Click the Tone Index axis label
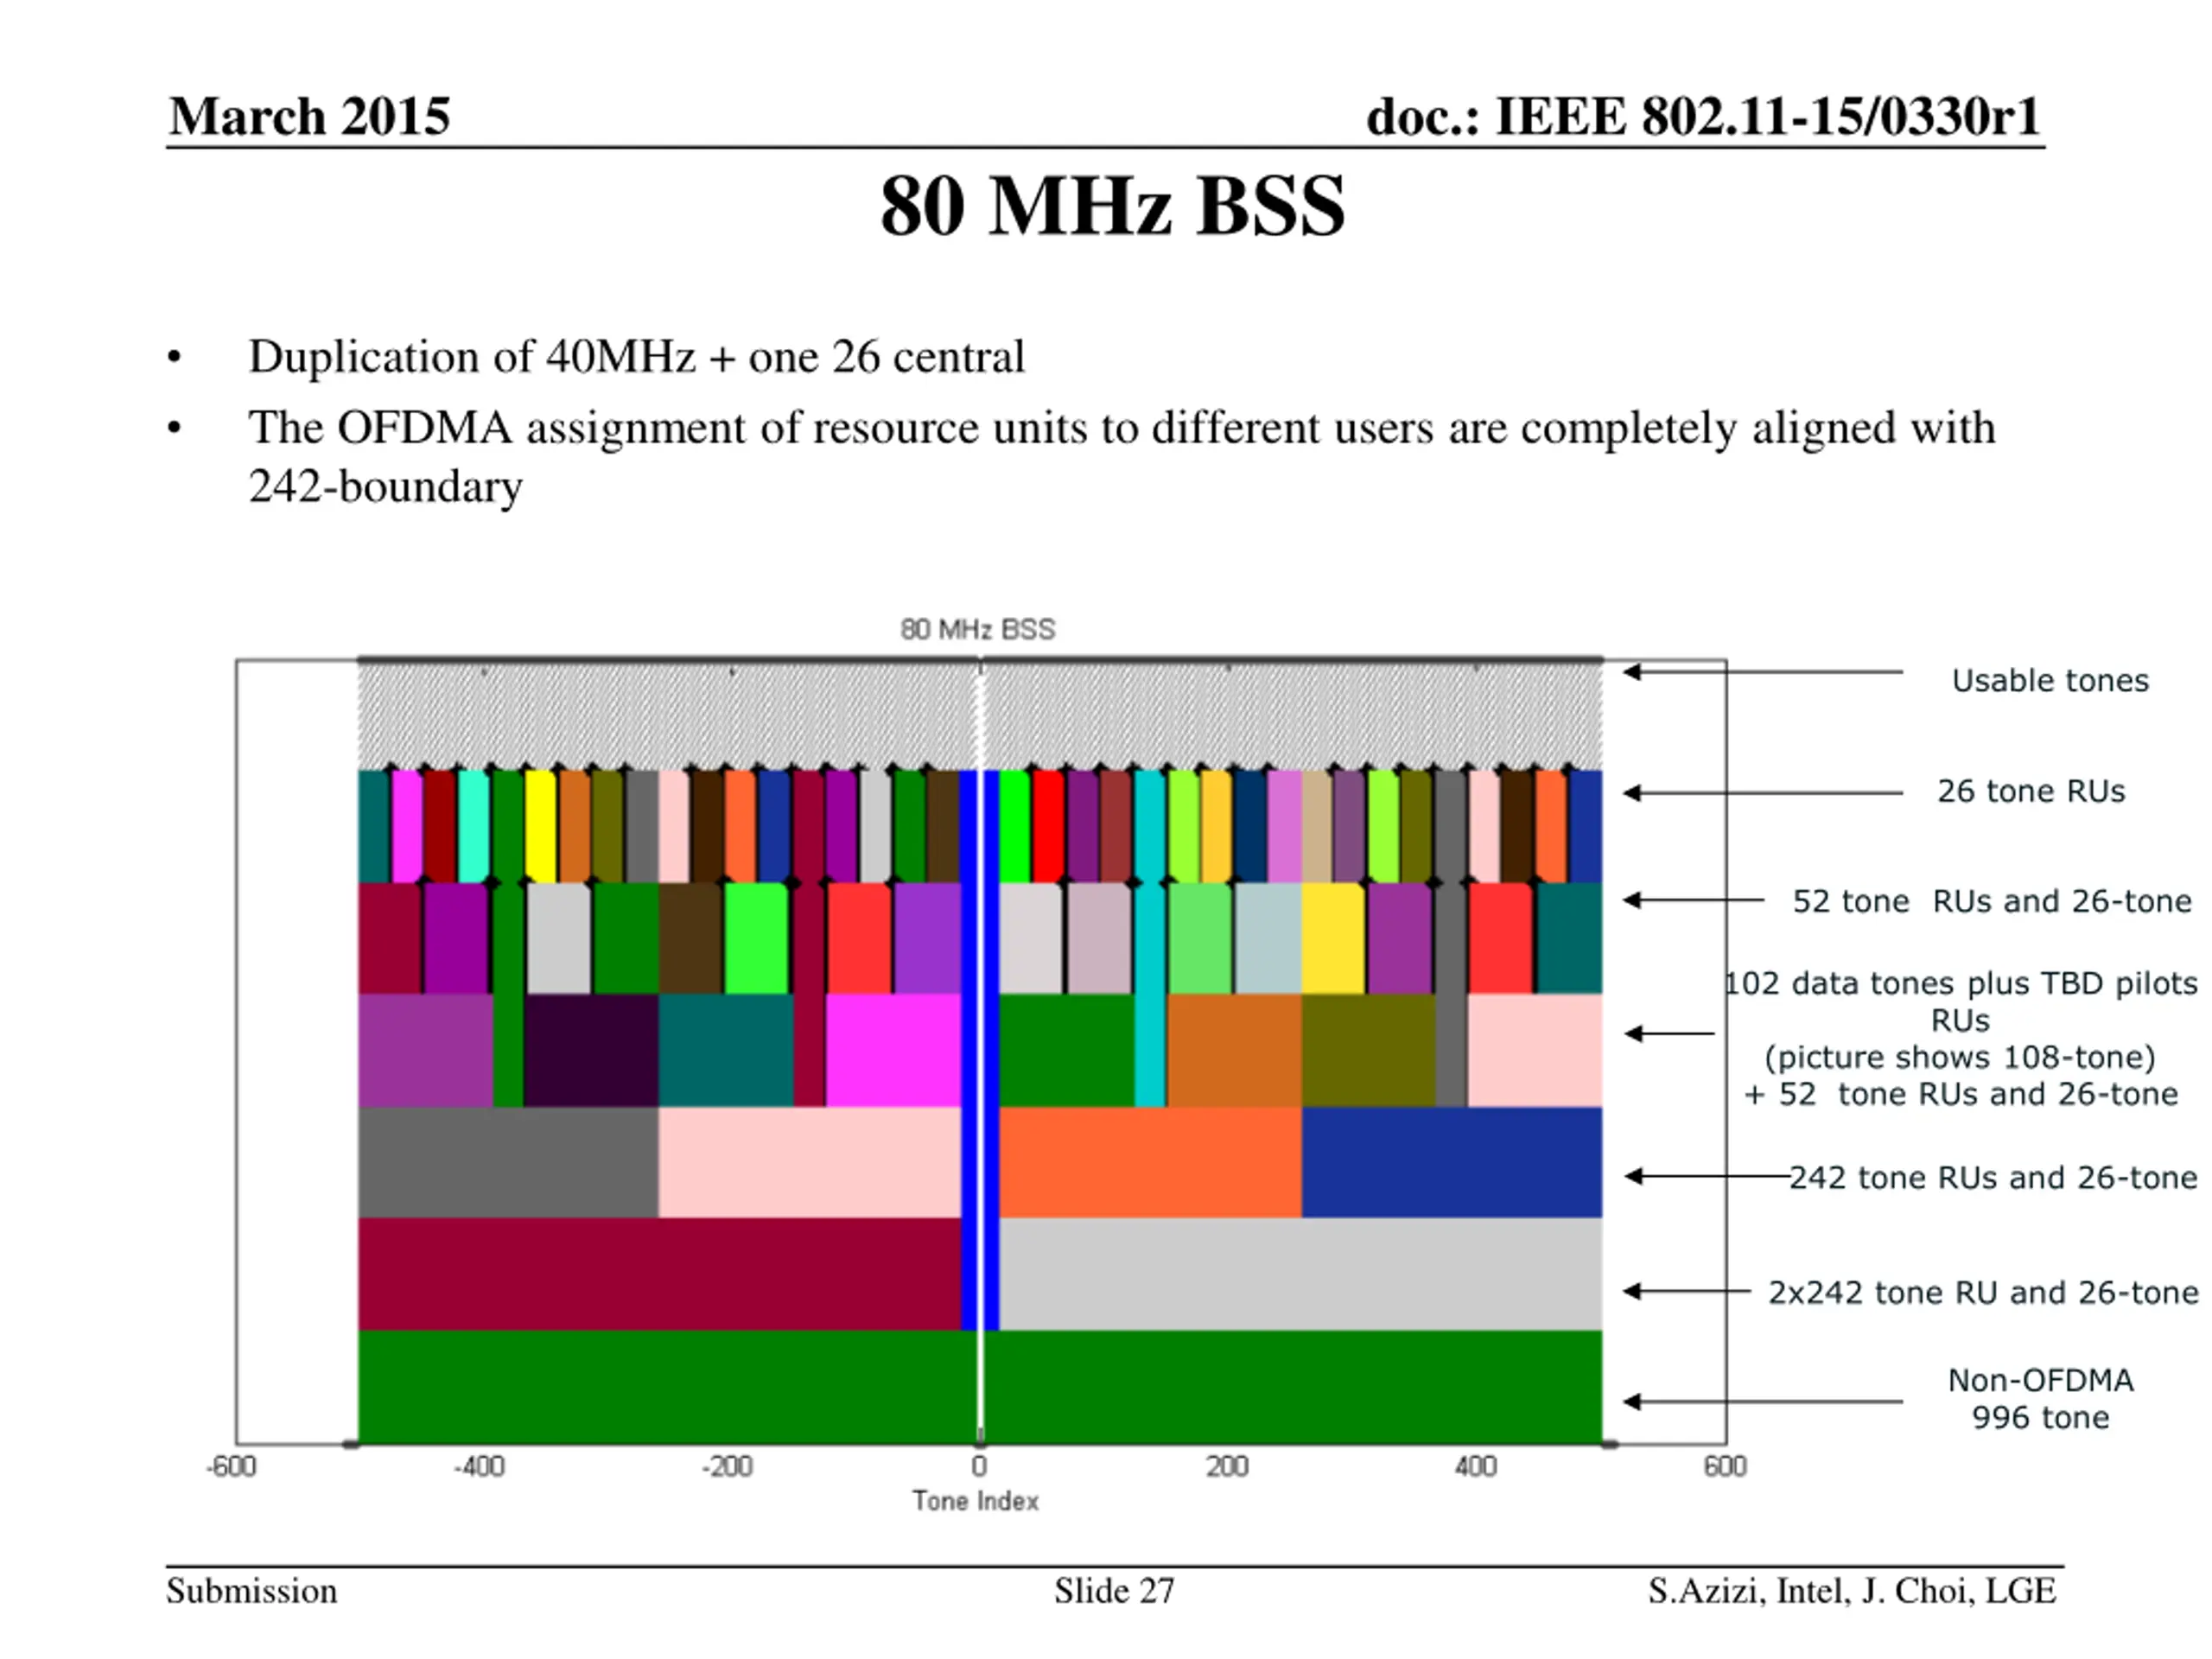2212x1659 pixels. pyautogui.click(x=975, y=1501)
